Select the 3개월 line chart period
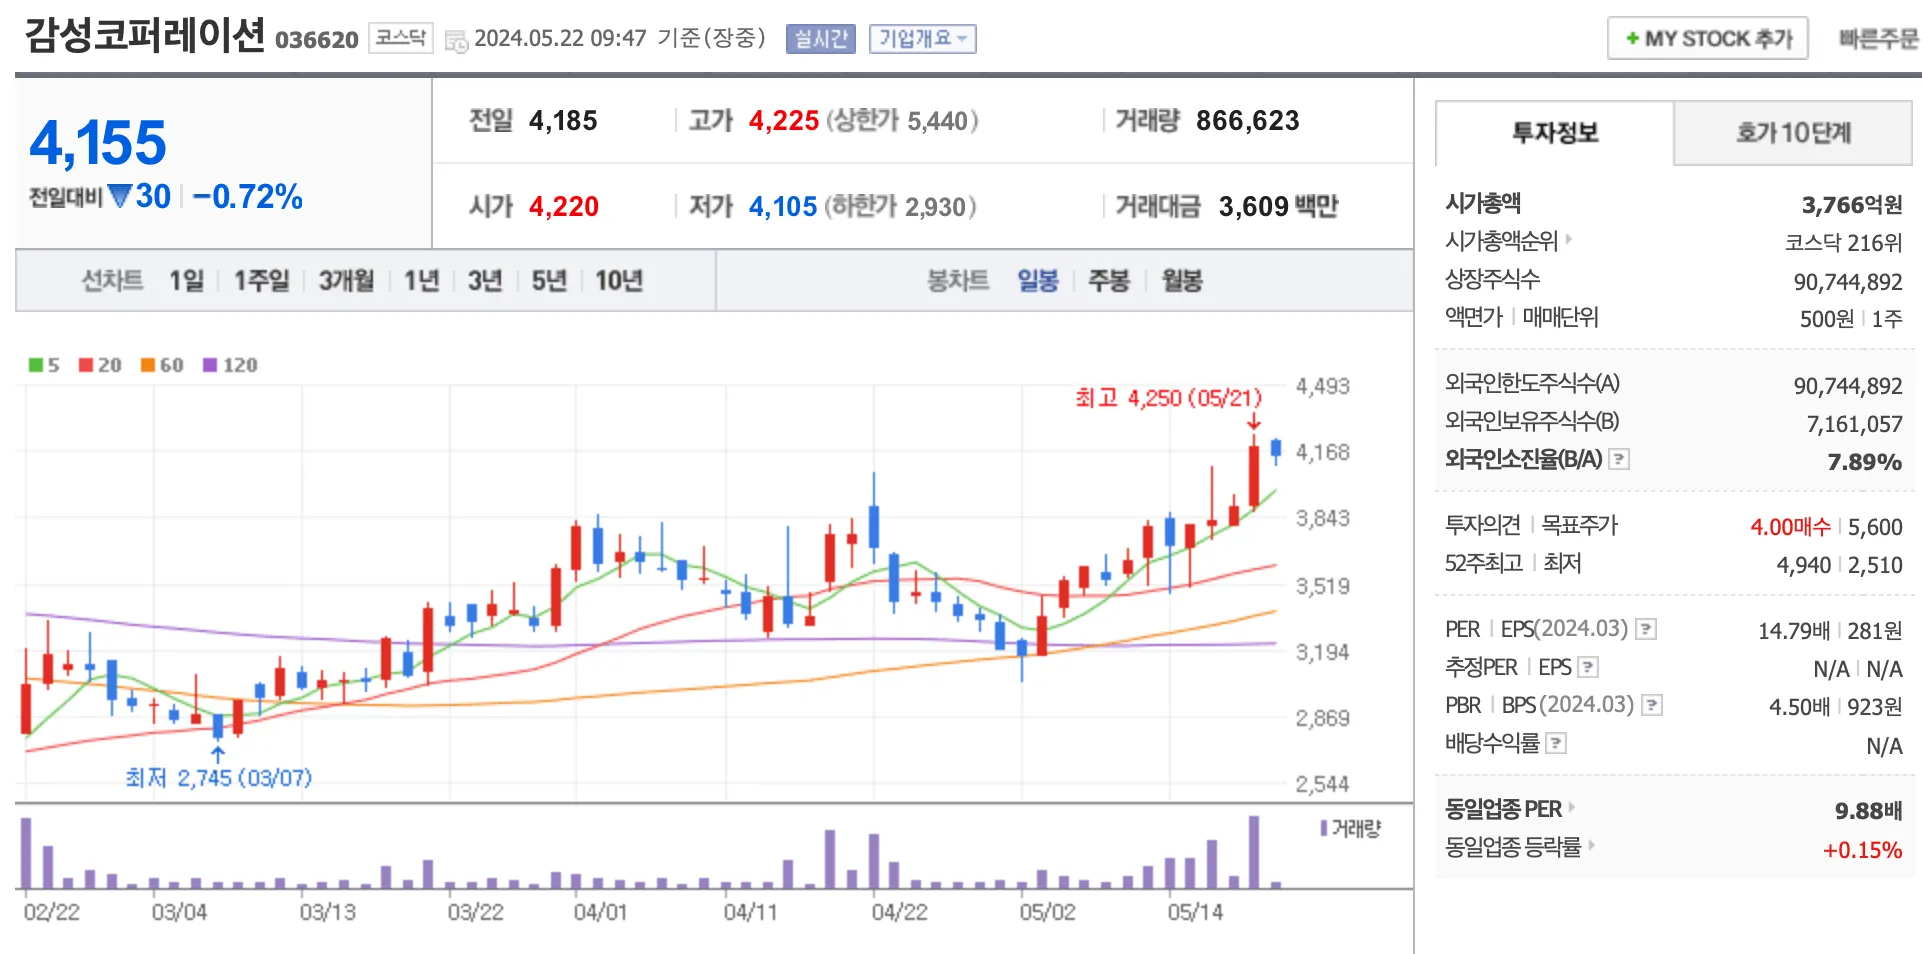1922x954 pixels. coord(346,281)
